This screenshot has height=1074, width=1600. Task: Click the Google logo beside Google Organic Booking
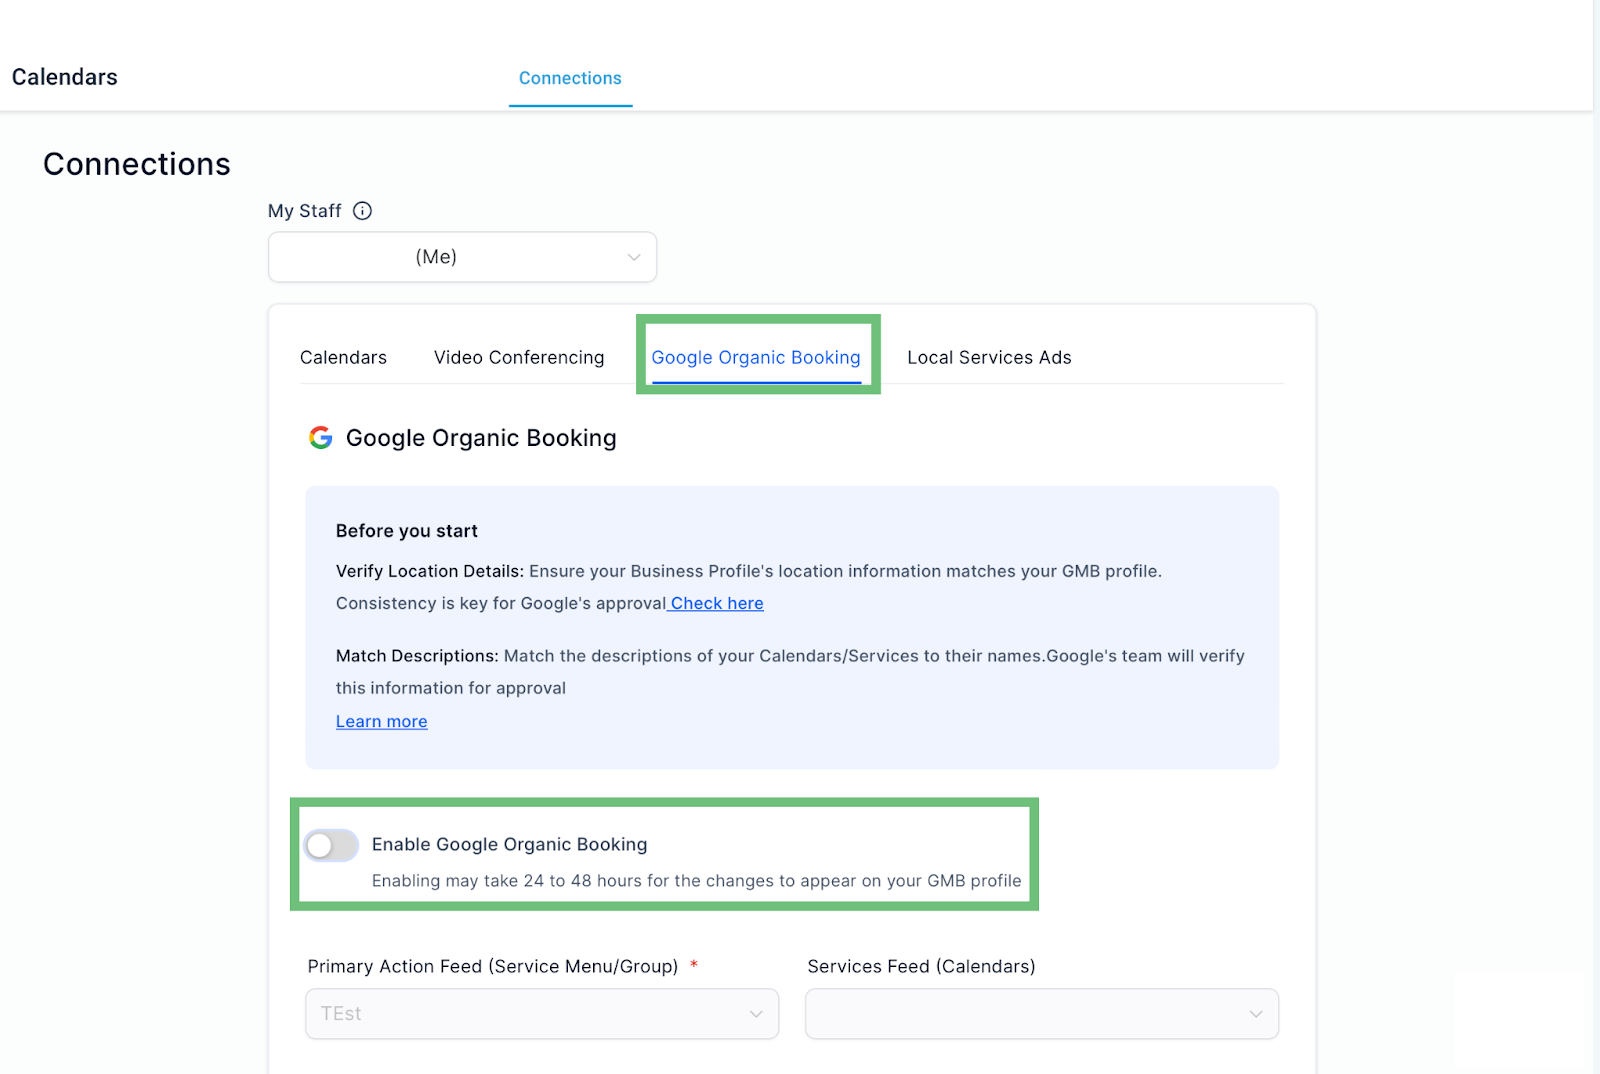tap(321, 438)
